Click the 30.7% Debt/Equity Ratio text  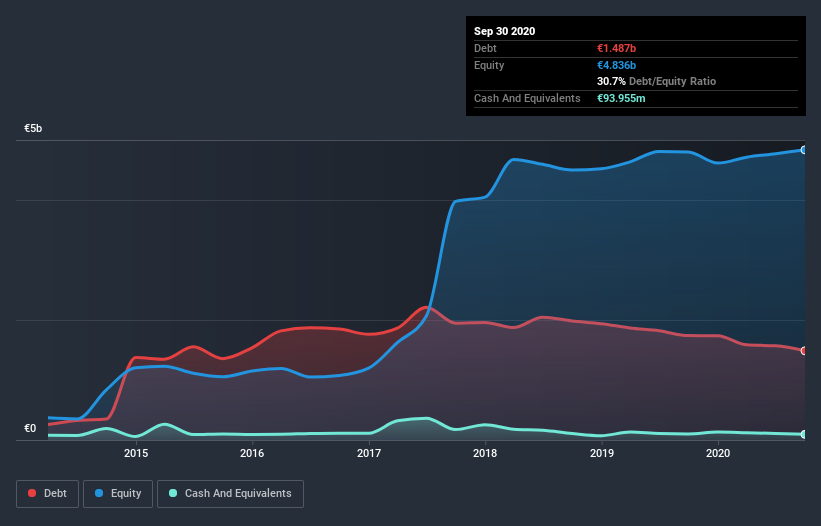(x=656, y=81)
